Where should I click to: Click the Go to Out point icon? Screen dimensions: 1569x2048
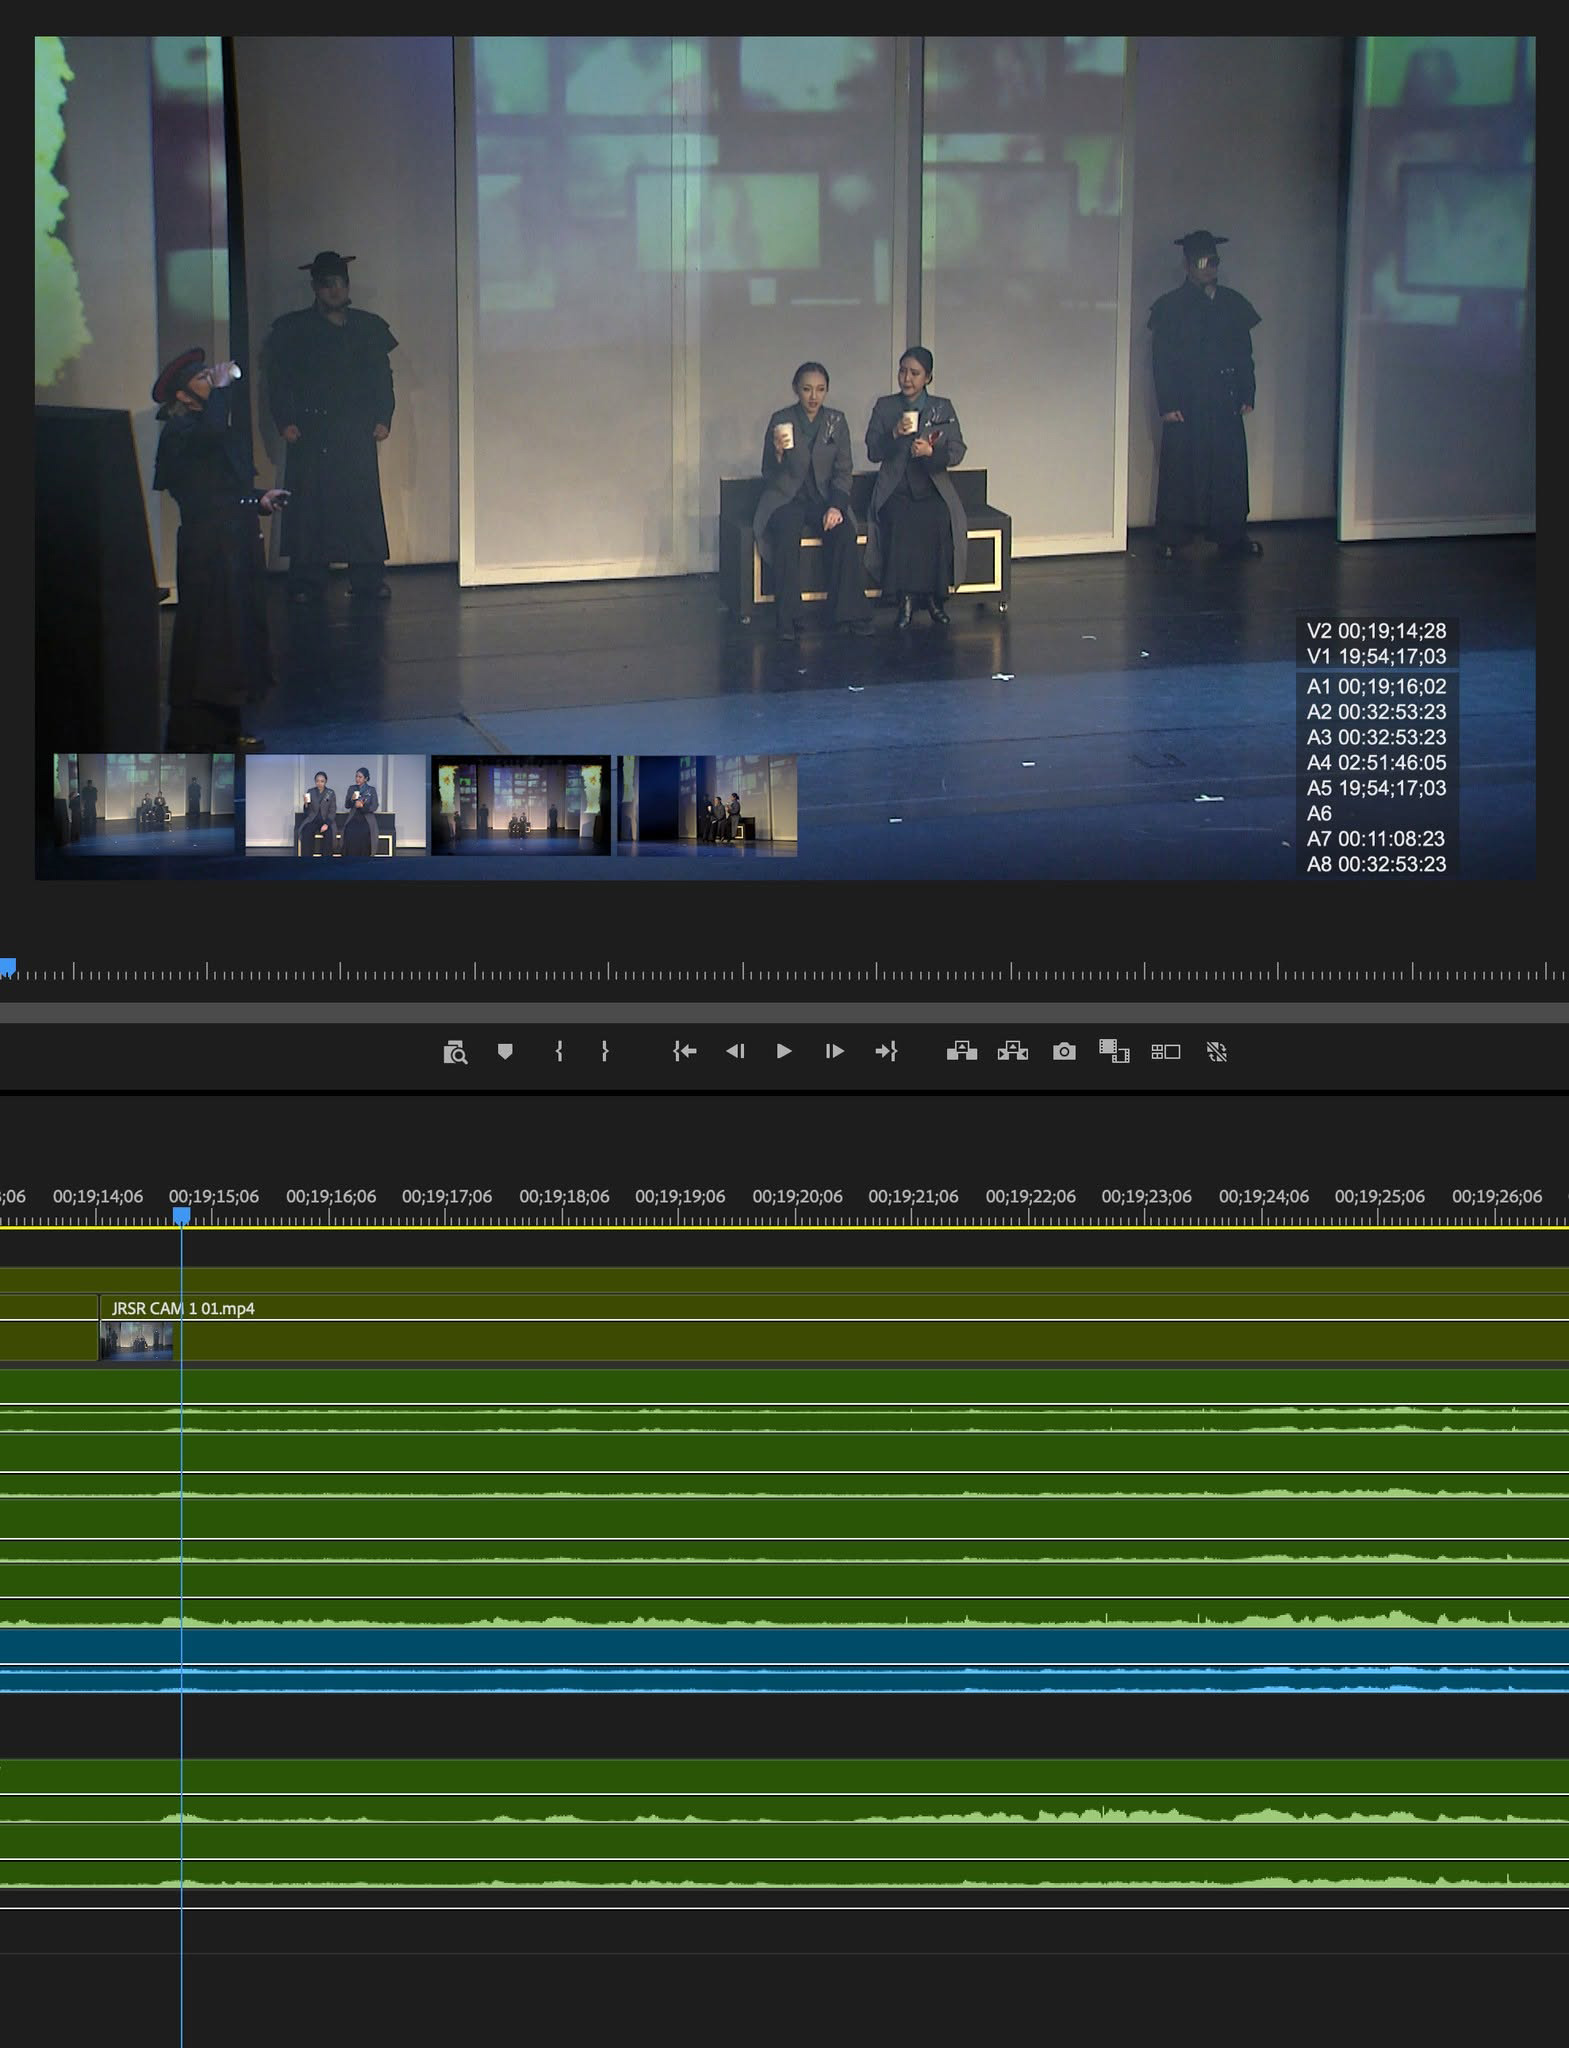point(886,1051)
